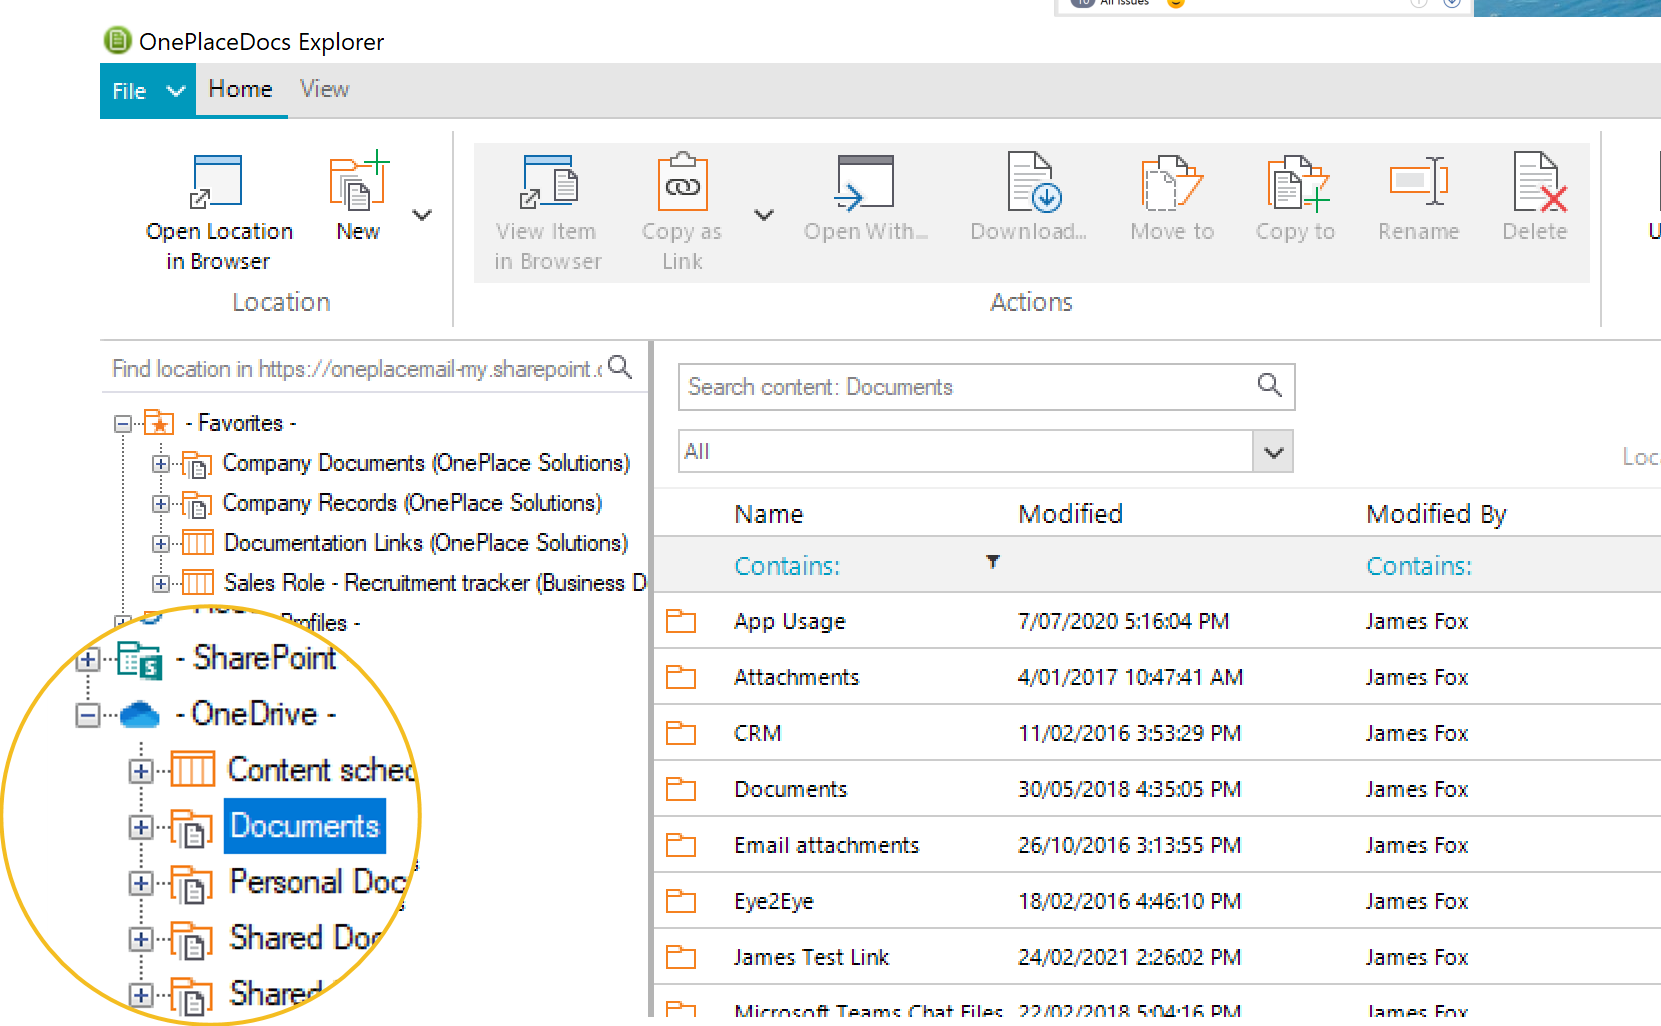Click folder icon beside Attachments
This screenshot has height=1026, width=1661.
coord(681,677)
